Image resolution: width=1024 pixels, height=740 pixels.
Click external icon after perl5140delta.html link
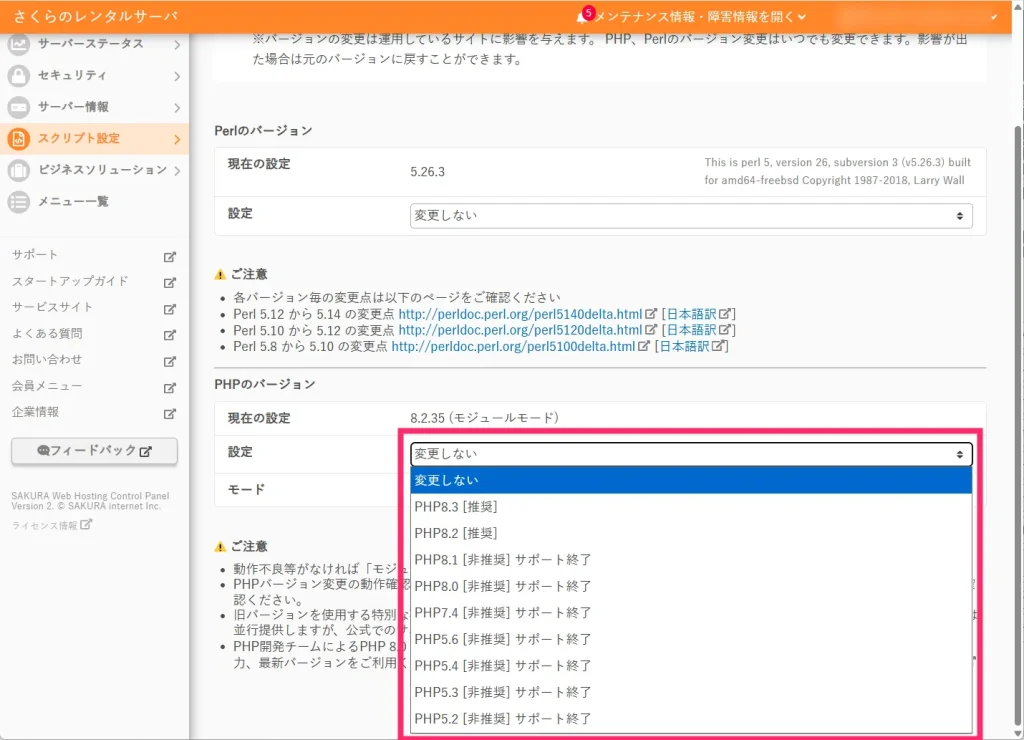(x=650, y=314)
